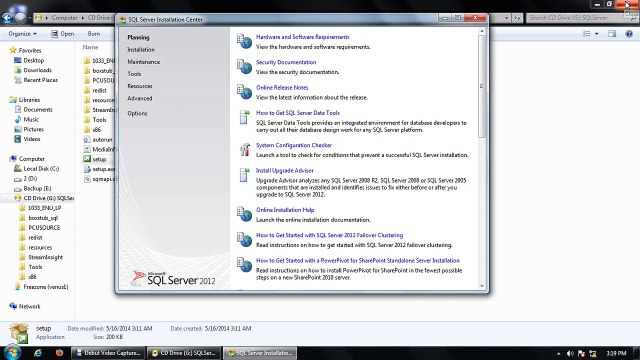Click the volume icon in the system tray
Viewport: 640px width, 360px height.
point(570,353)
